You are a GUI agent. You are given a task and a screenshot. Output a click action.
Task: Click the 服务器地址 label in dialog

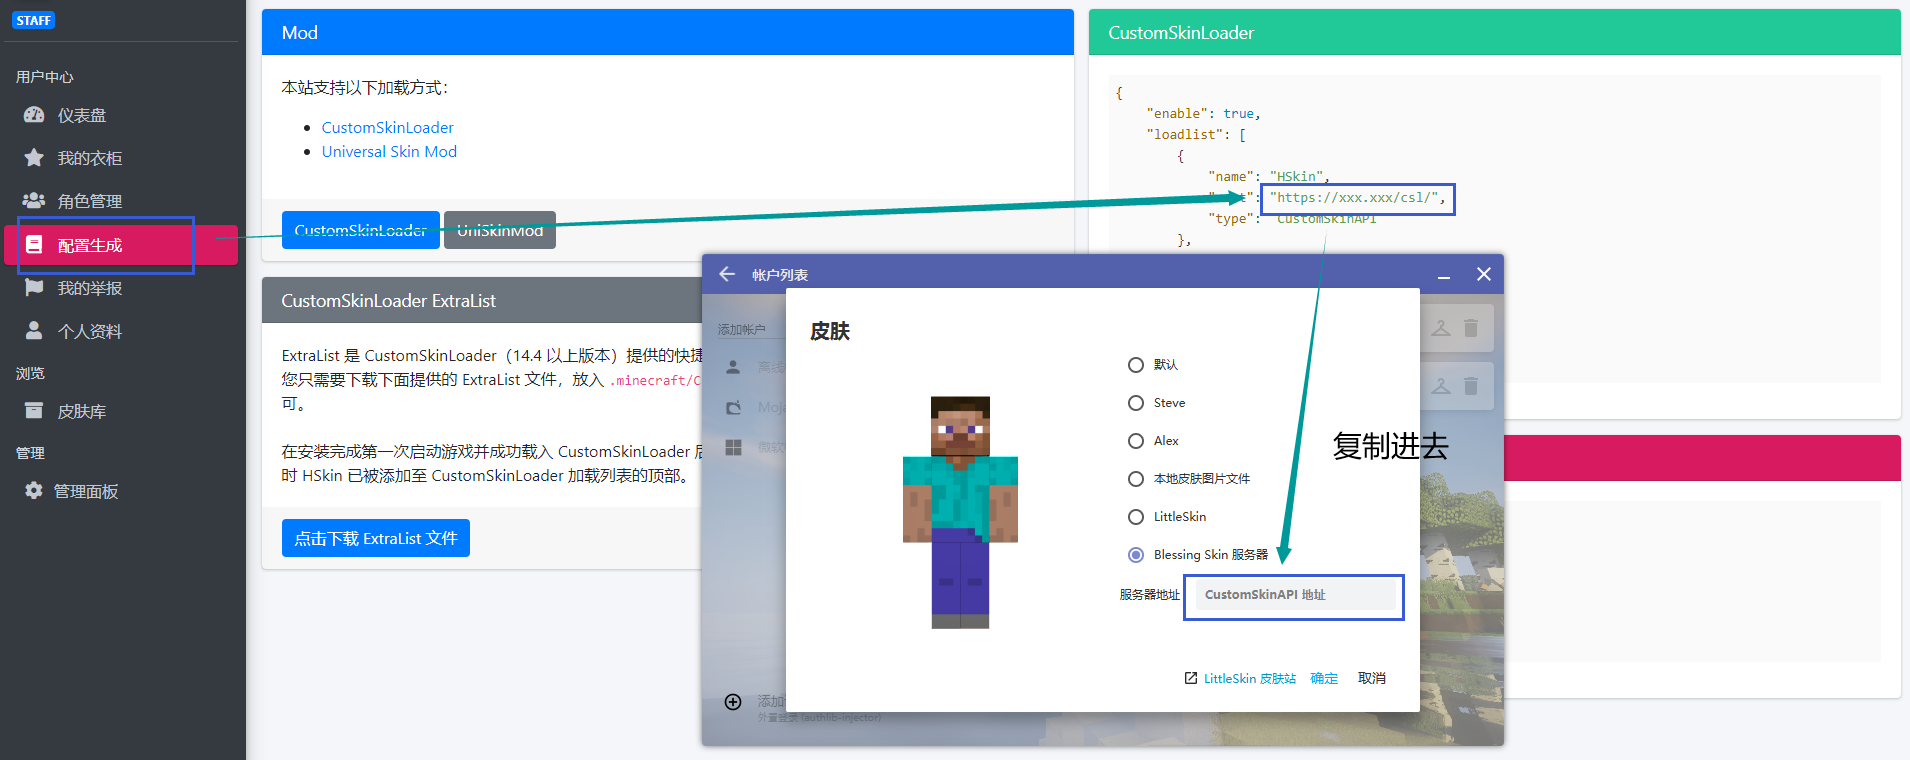[1149, 595]
